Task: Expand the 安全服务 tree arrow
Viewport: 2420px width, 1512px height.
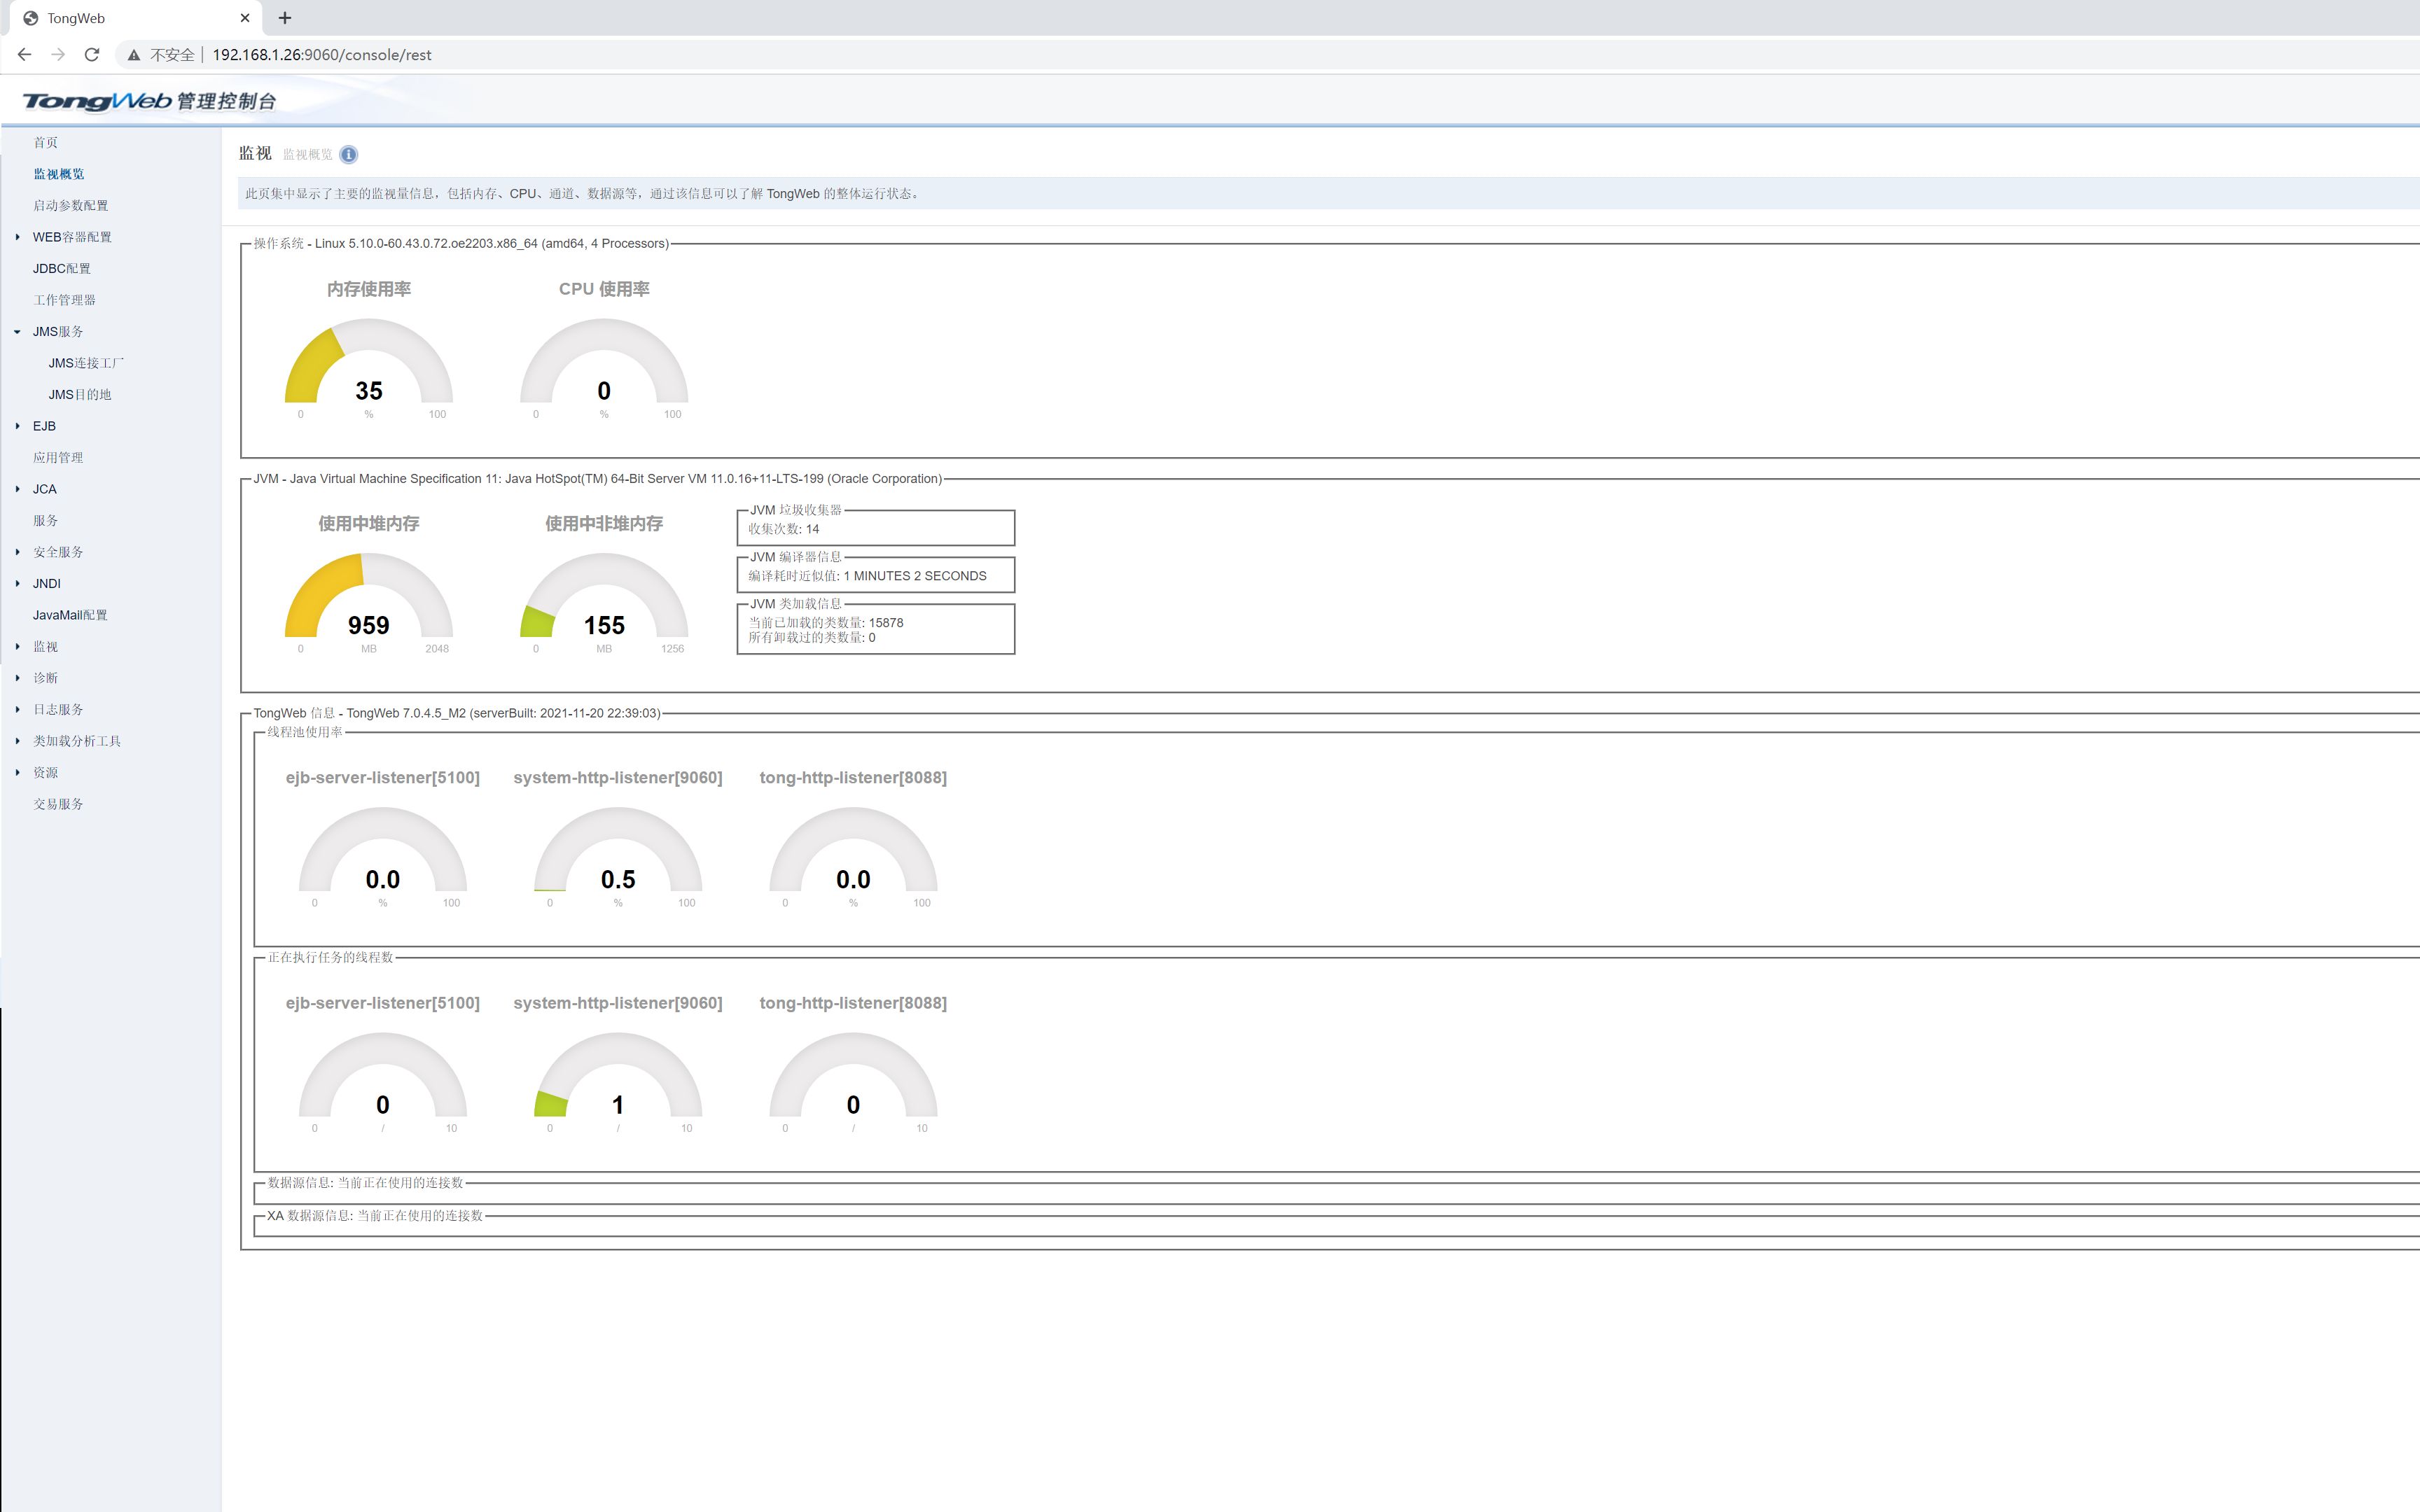Action: click(x=18, y=552)
